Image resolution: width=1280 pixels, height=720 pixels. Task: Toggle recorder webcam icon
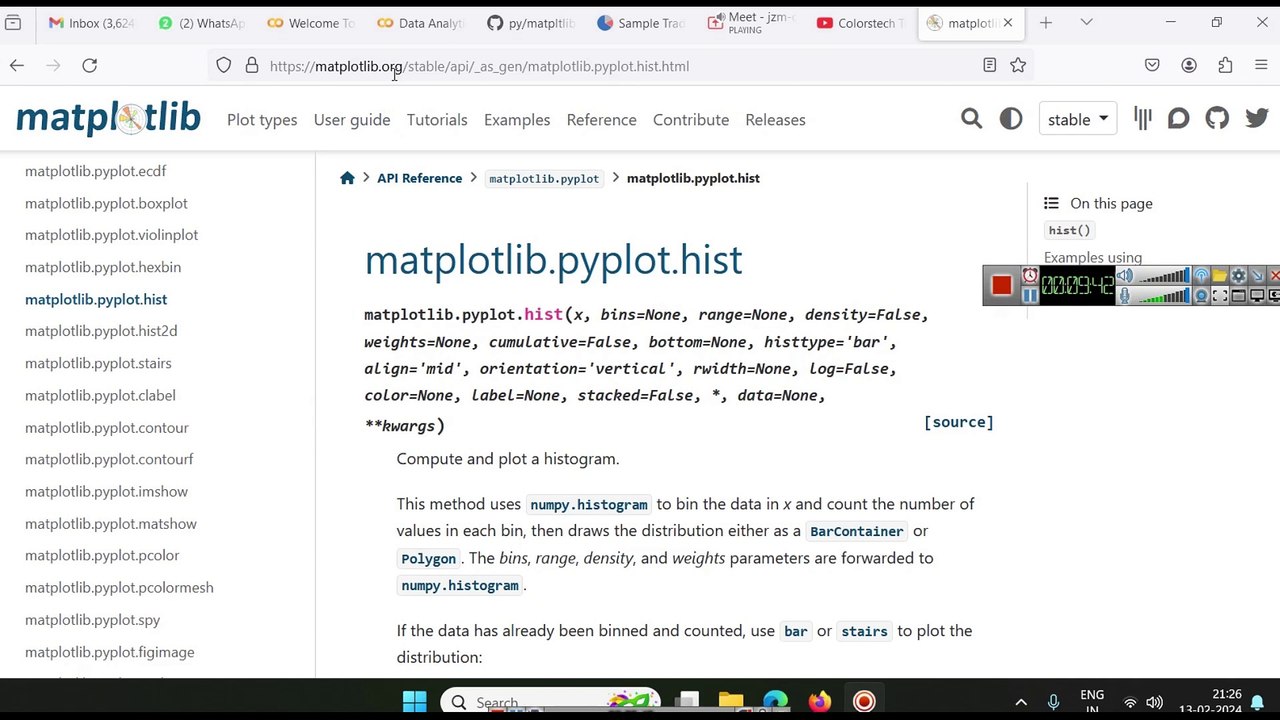coord(1201,295)
